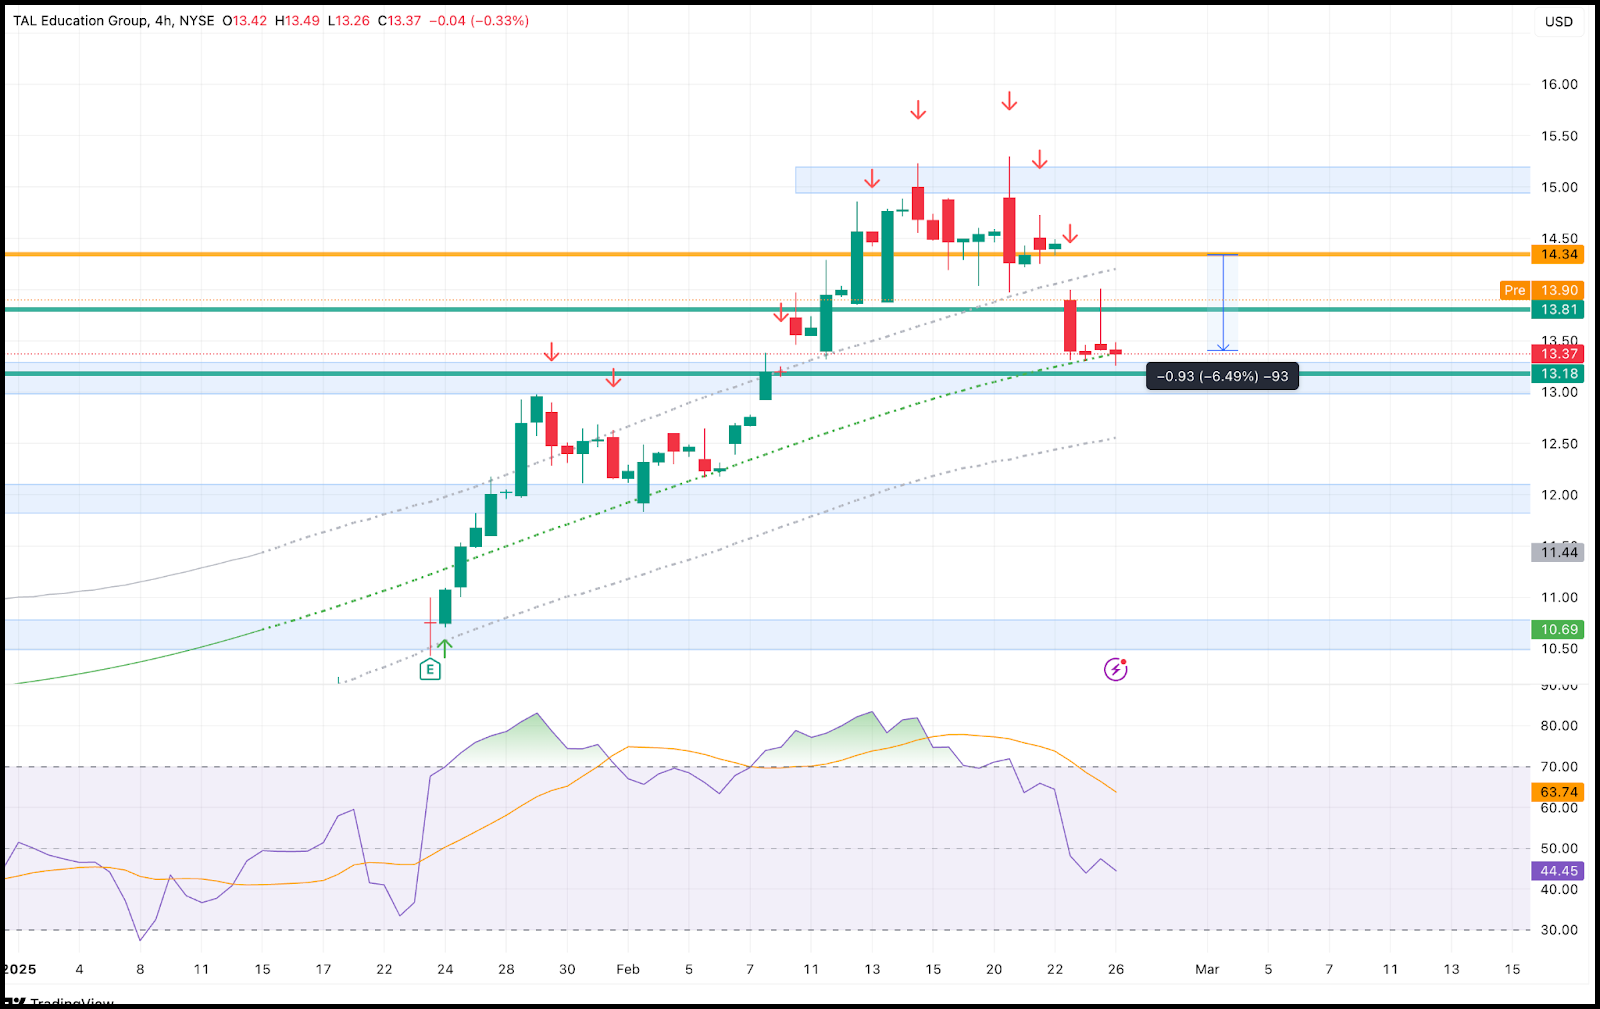Image resolution: width=1600 pixels, height=1009 pixels.
Task: Click the 10.69 green price label
Action: (1559, 629)
